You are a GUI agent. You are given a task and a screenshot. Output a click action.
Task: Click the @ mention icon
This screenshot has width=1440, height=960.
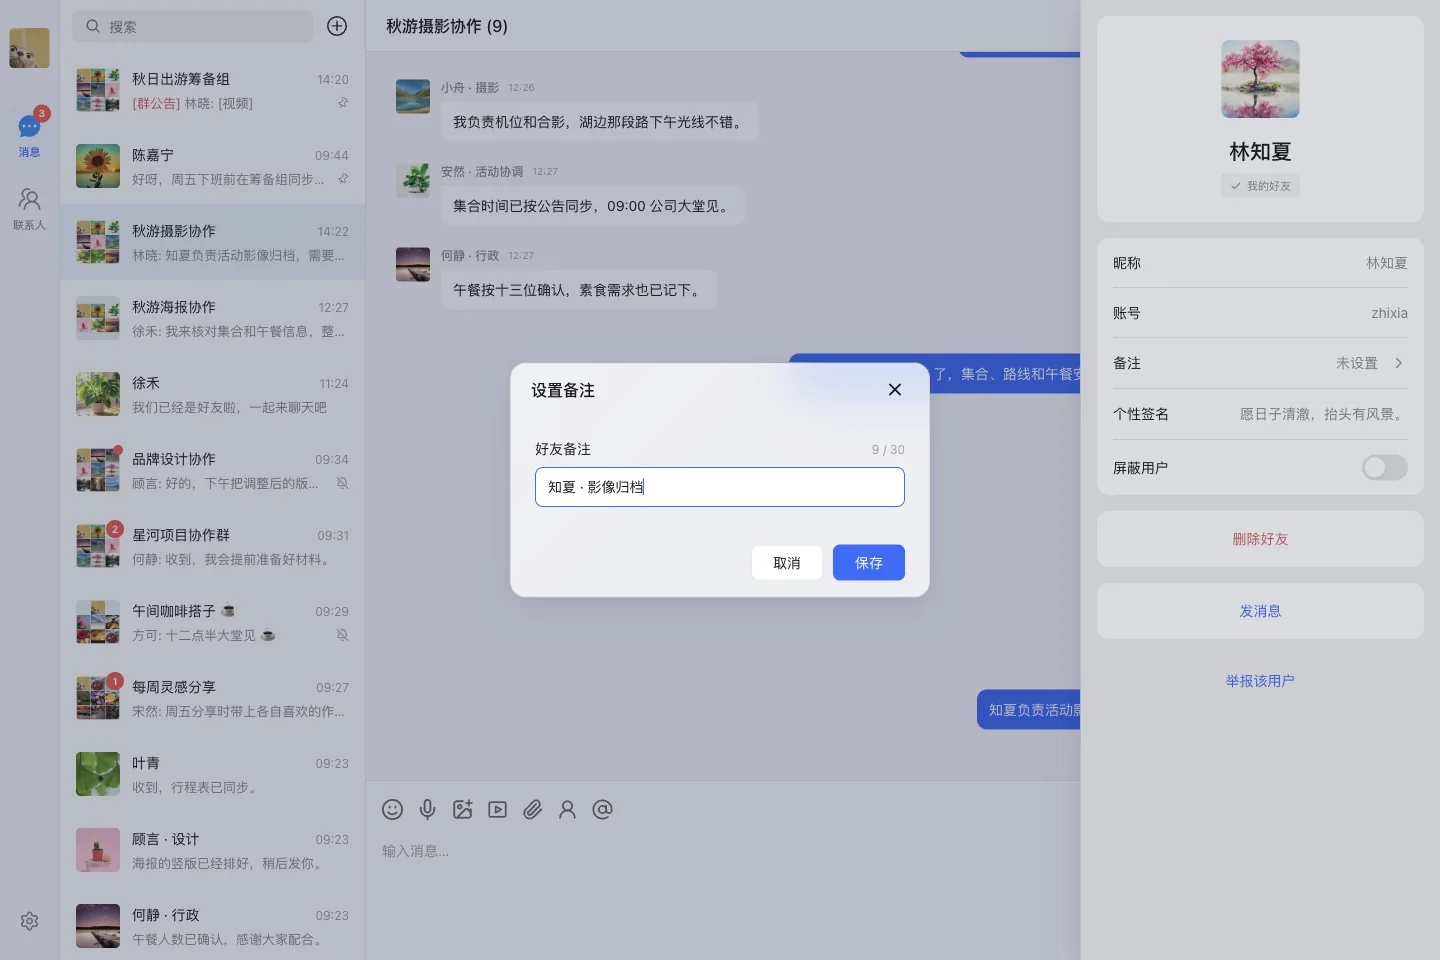pos(602,809)
